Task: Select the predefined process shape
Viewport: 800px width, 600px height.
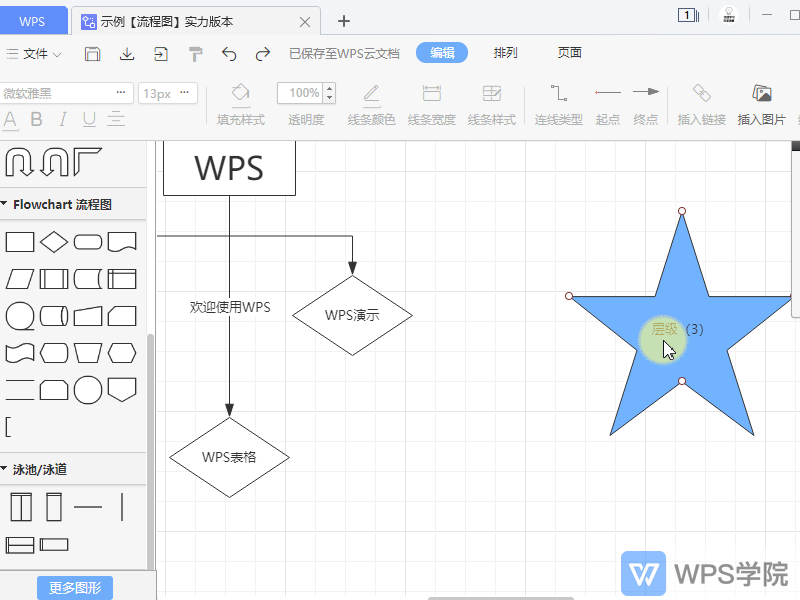Action: (x=54, y=279)
